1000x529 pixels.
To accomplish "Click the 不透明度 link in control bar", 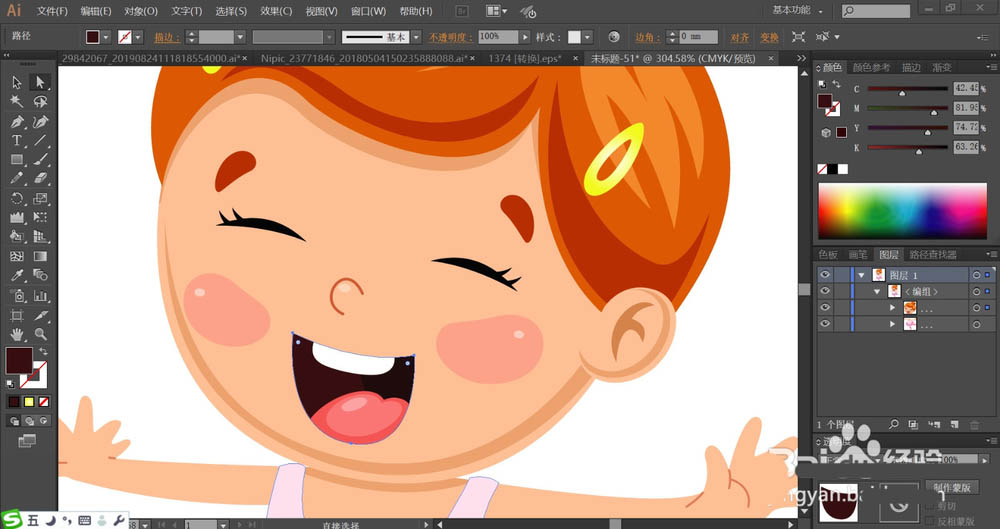I will point(452,38).
